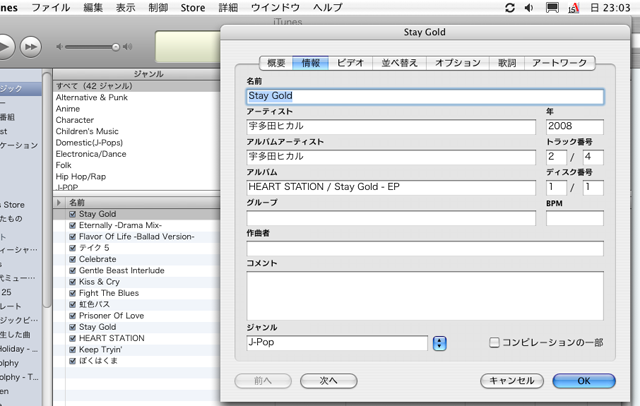Open the ジャンル dropdown arrows
The image size is (640, 406).
point(440,343)
